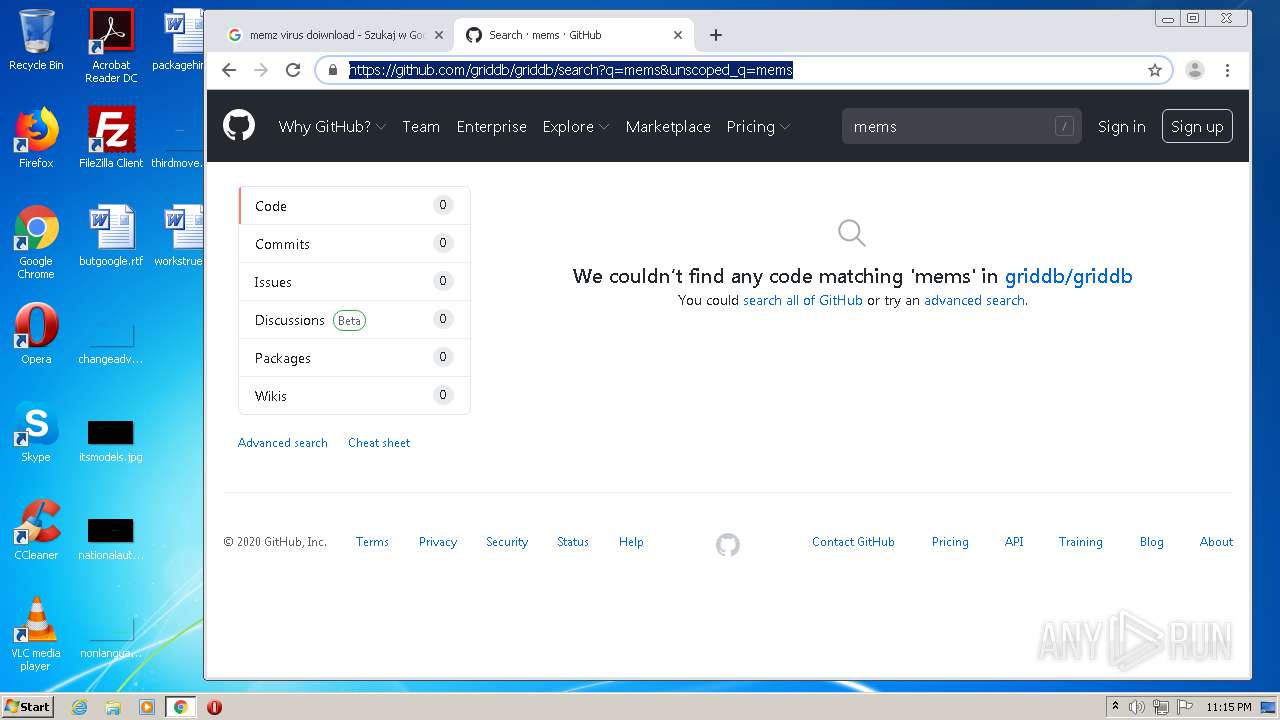
Task: Open Recycle Bin on the desktop
Action: point(36,40)
